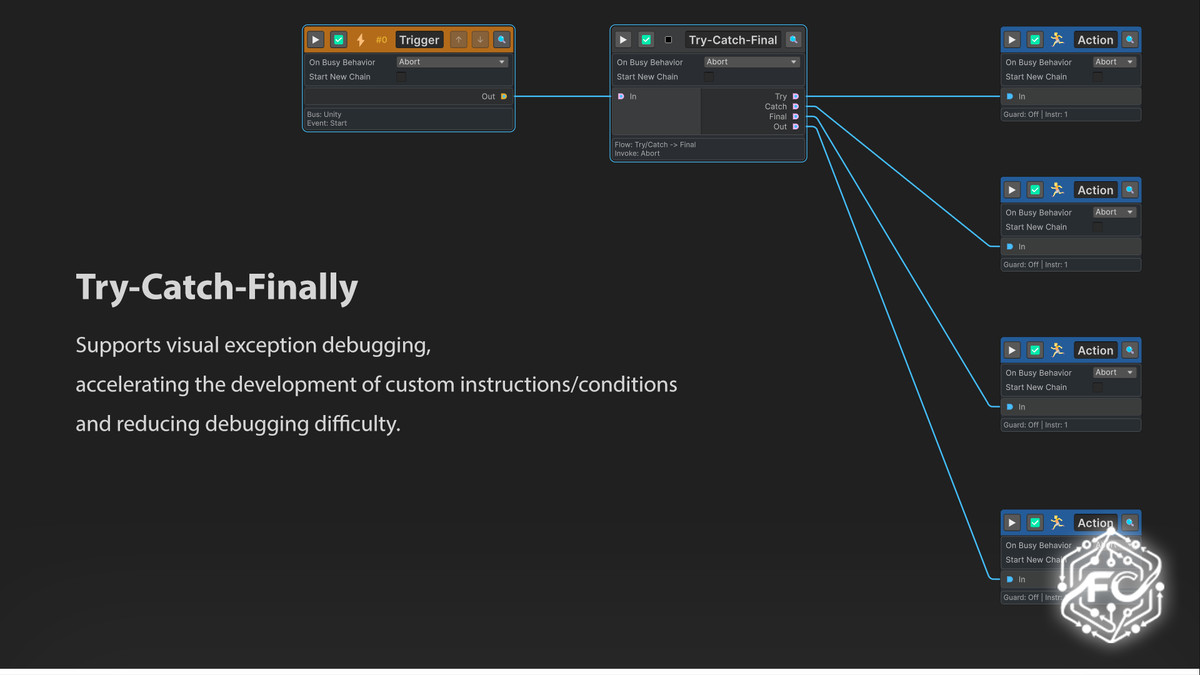
Task: Click magnifier icon on Action node wired to Try
Action: (1130, 40)
